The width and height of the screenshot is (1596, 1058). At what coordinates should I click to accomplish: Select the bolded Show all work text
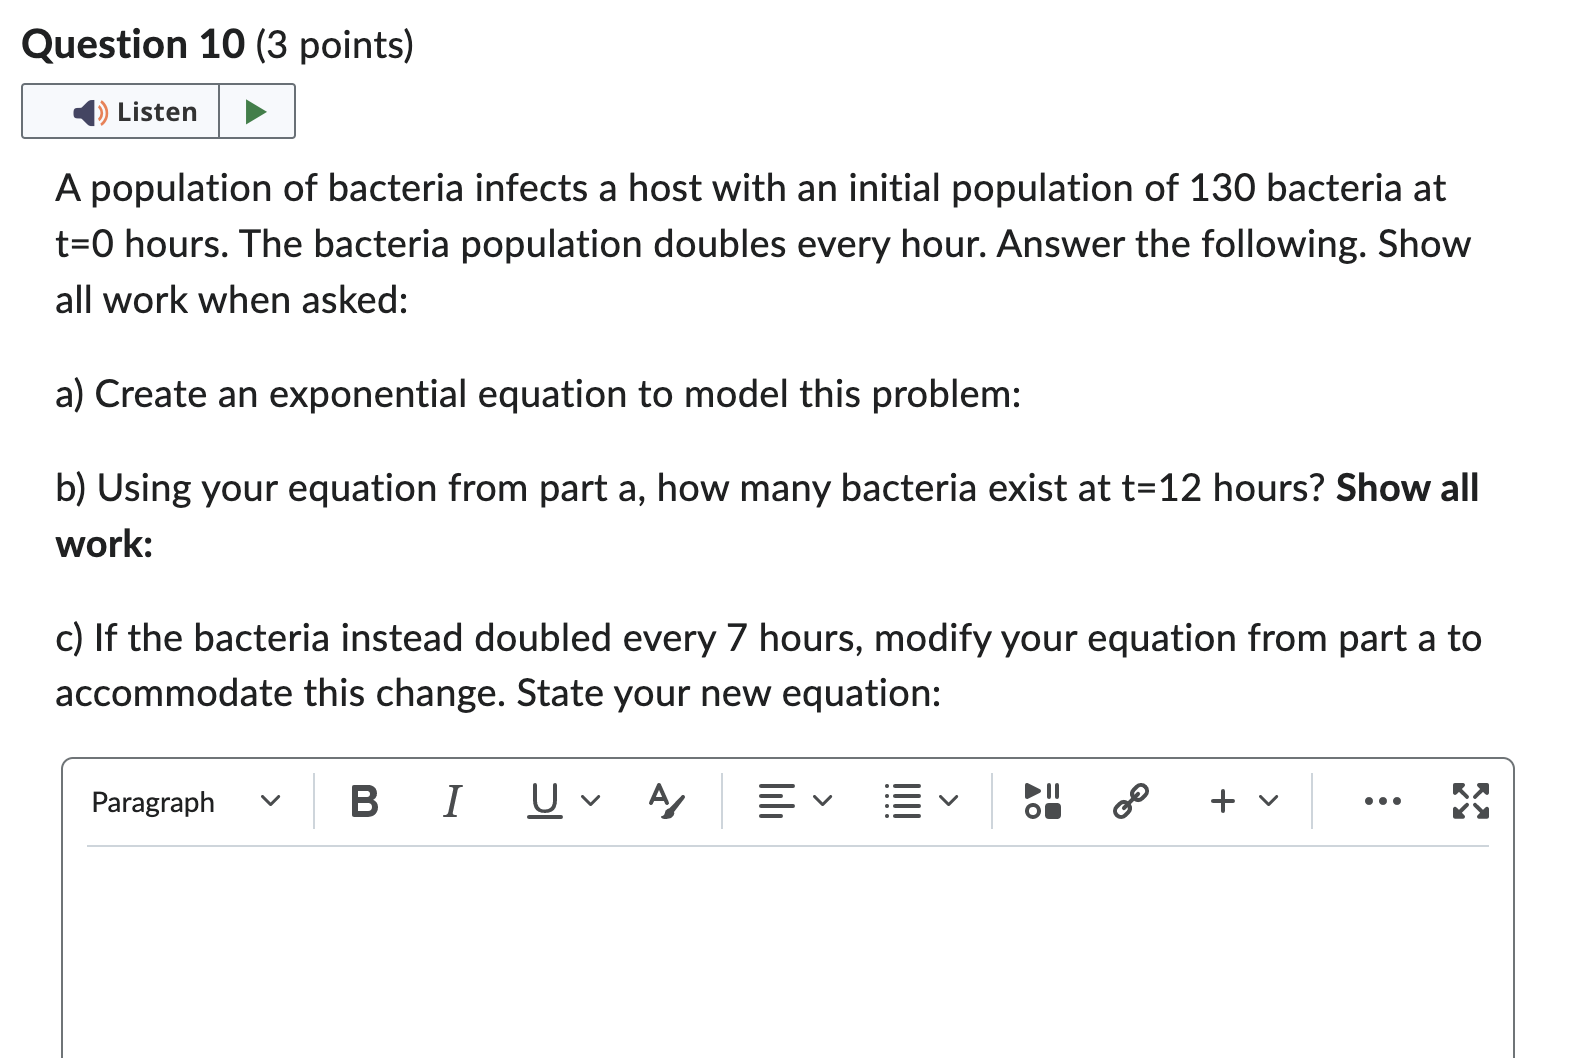1406,488
